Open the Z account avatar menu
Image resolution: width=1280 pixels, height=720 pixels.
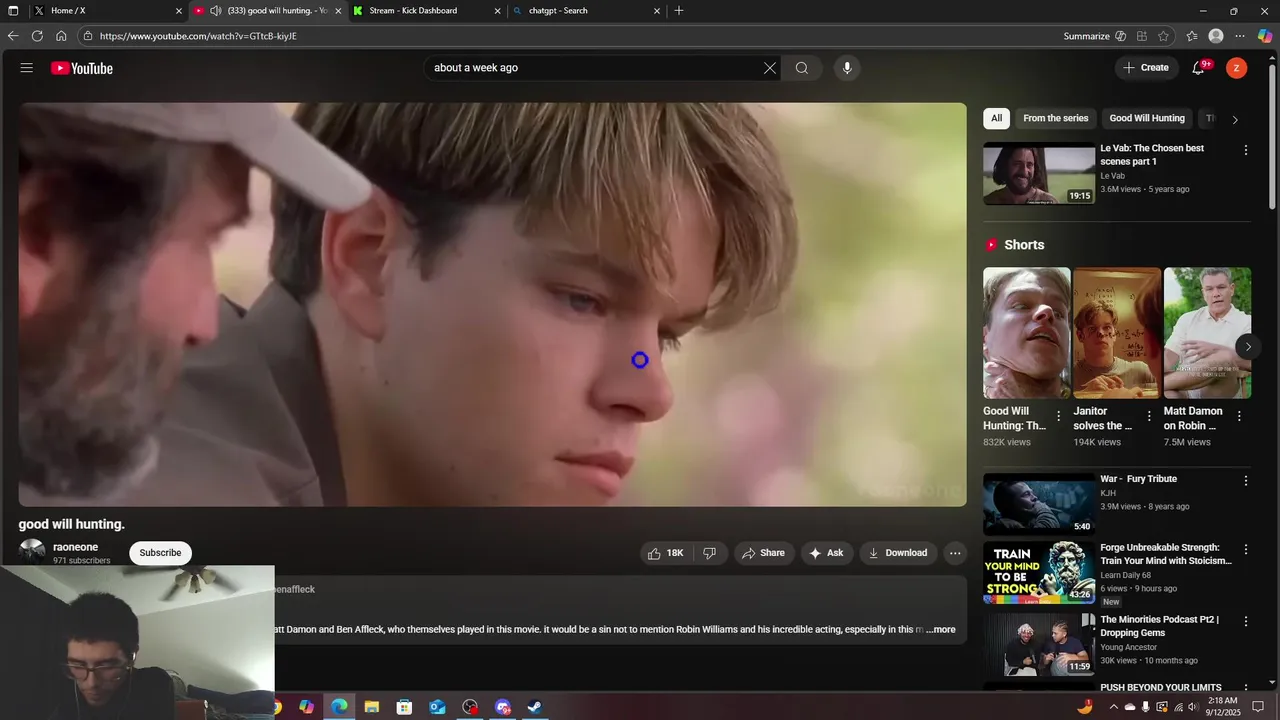tap(1237, 68)
